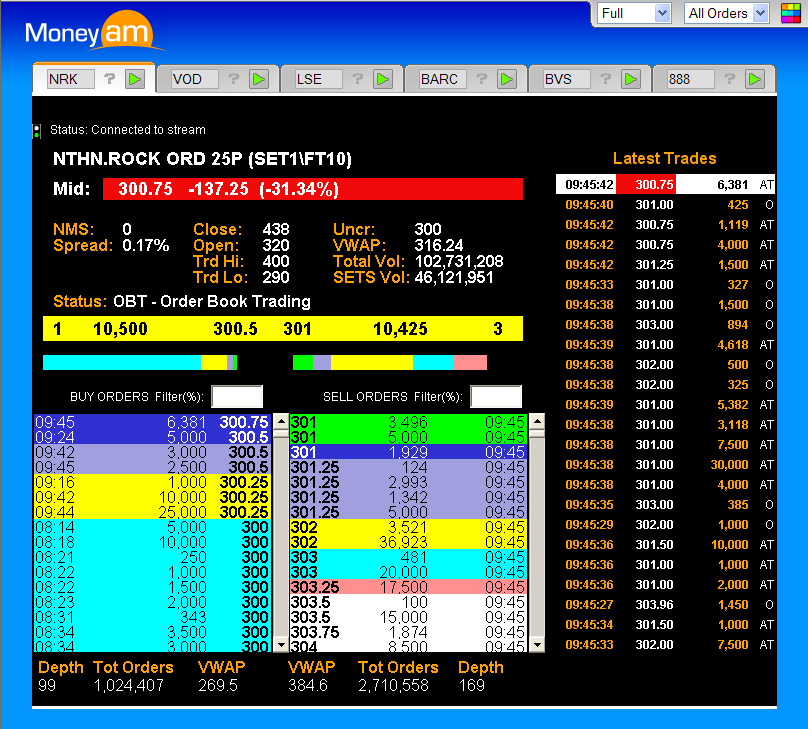The image size is (808, 729).
Task: Open the Full view dropdown
Action: point(634,13)
